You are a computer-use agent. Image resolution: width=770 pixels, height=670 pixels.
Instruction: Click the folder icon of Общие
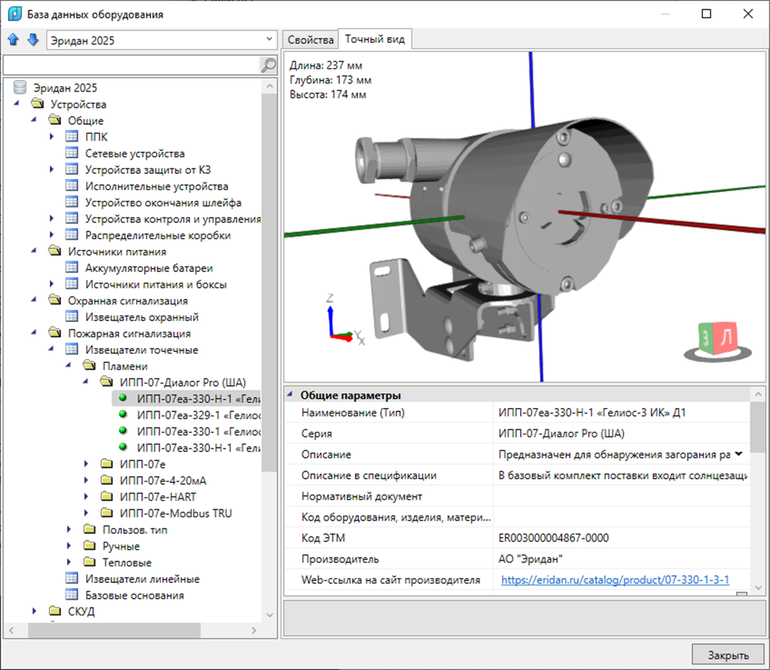coord(55,120)
